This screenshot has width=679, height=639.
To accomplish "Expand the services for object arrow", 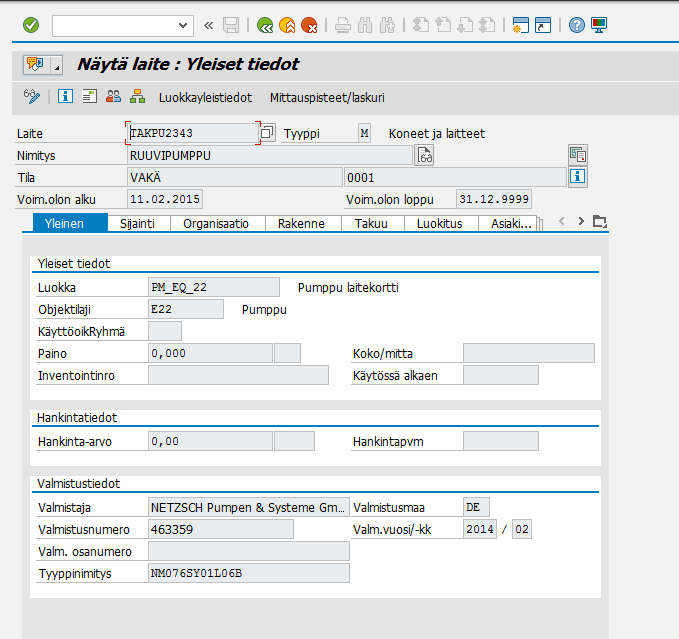I will tap(57, 65).
